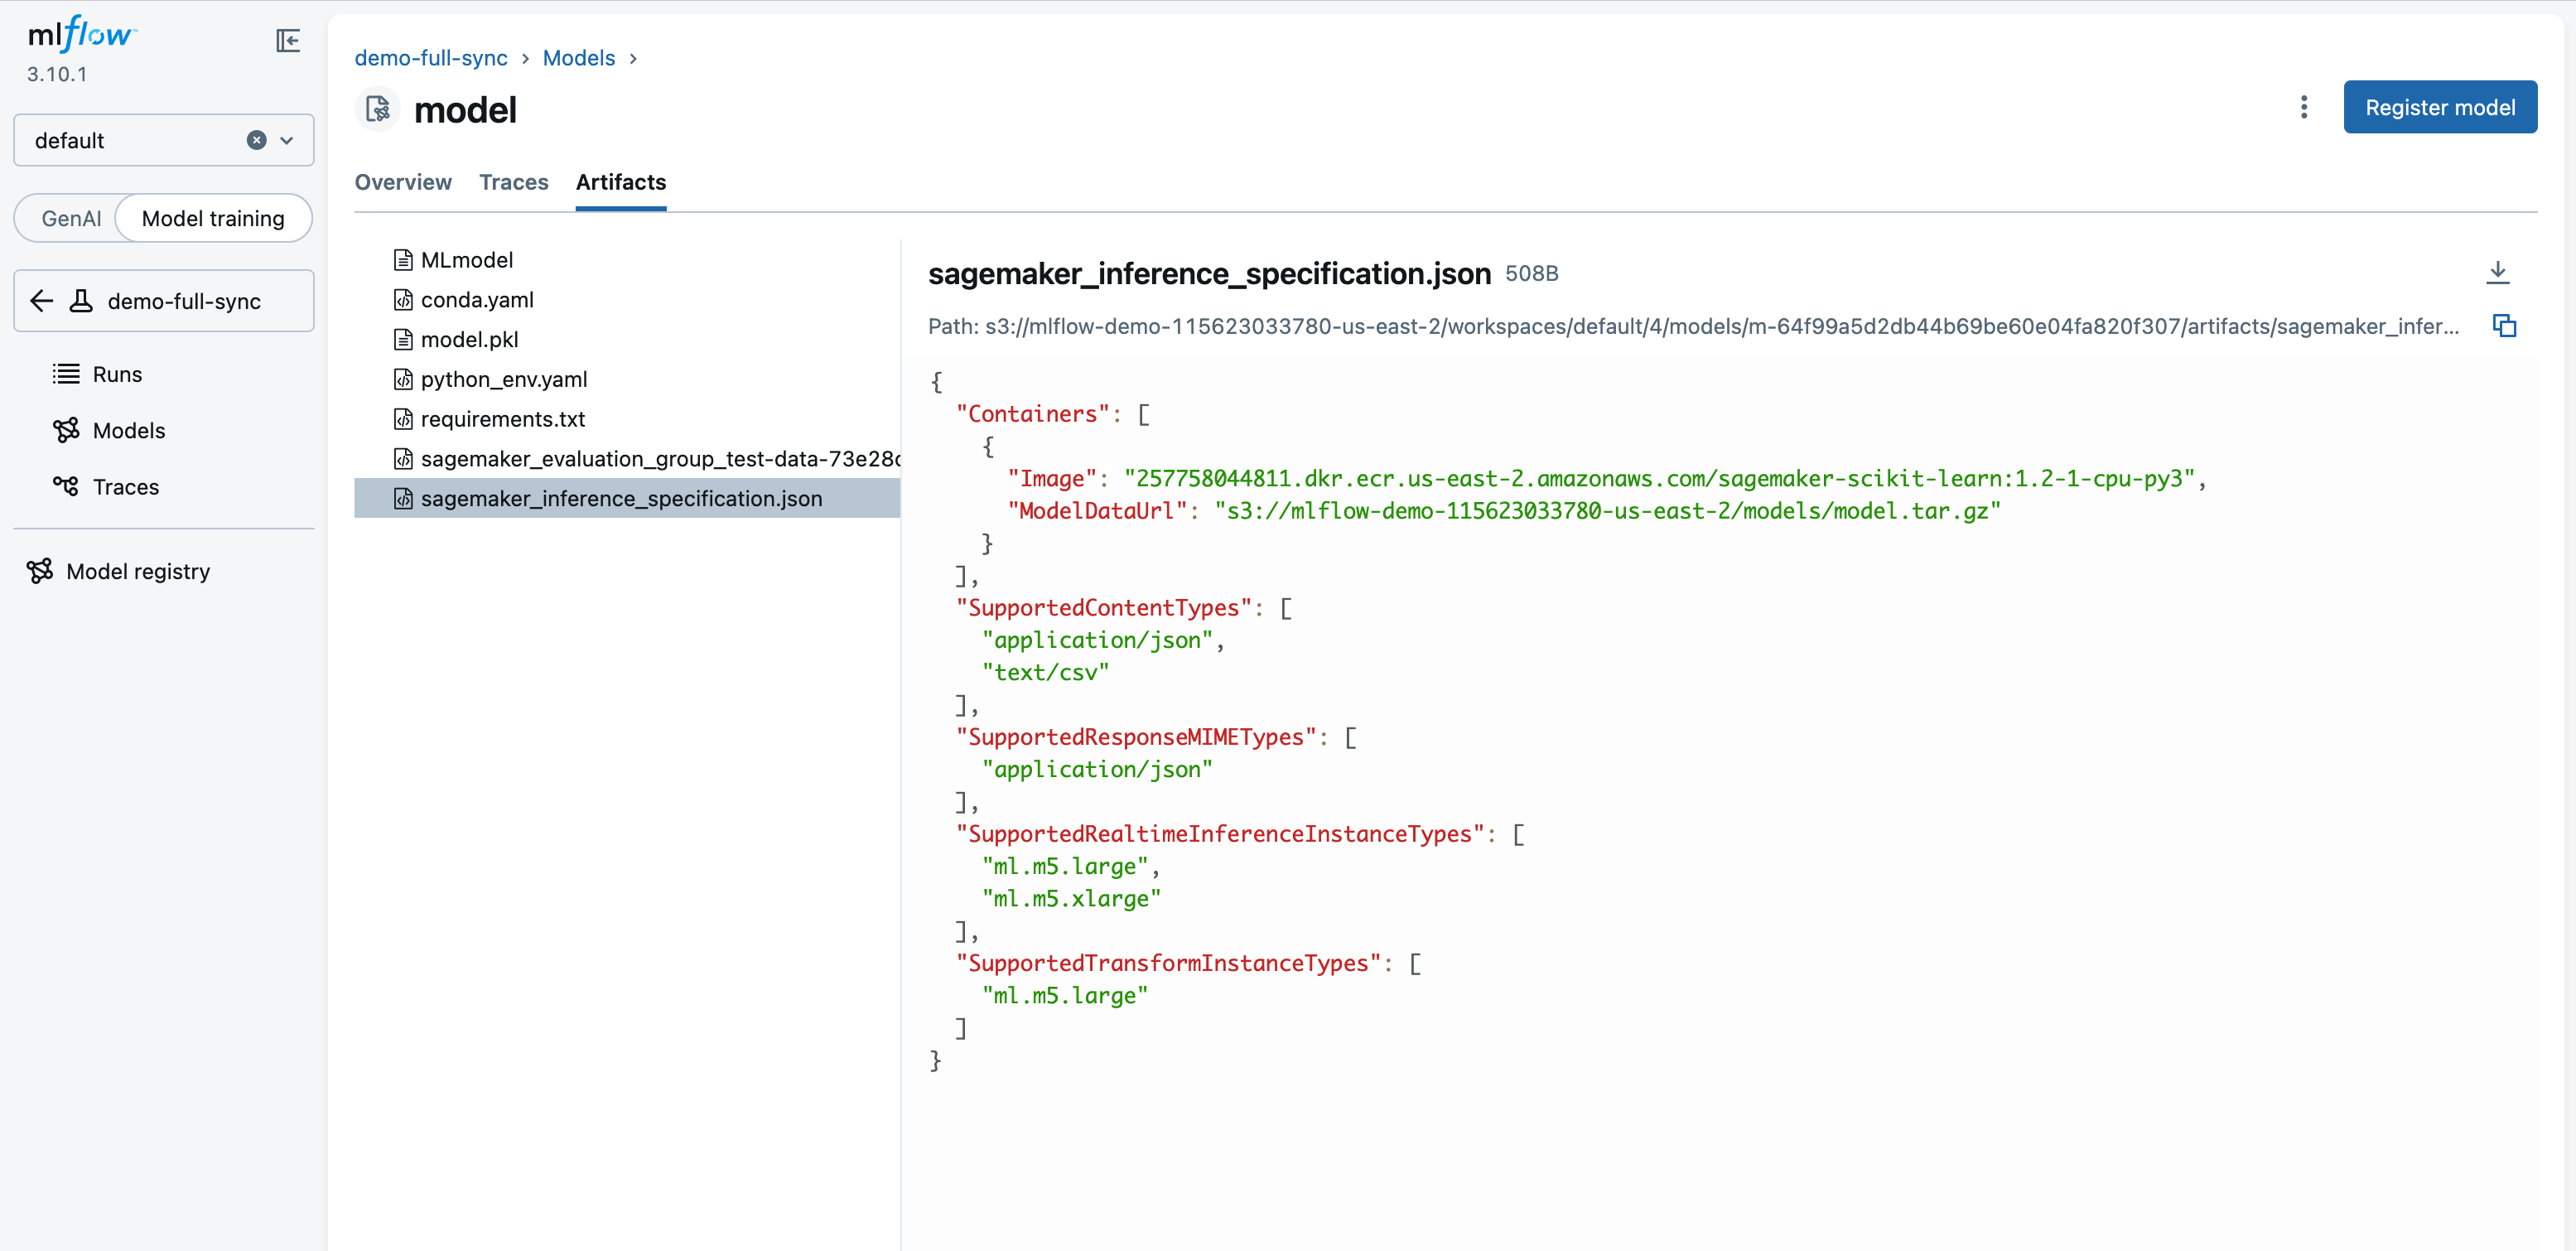Select the sagemaker_evaluation_group_test-data file
This screenshot has height=1251, width=2576.
(627, 459)
